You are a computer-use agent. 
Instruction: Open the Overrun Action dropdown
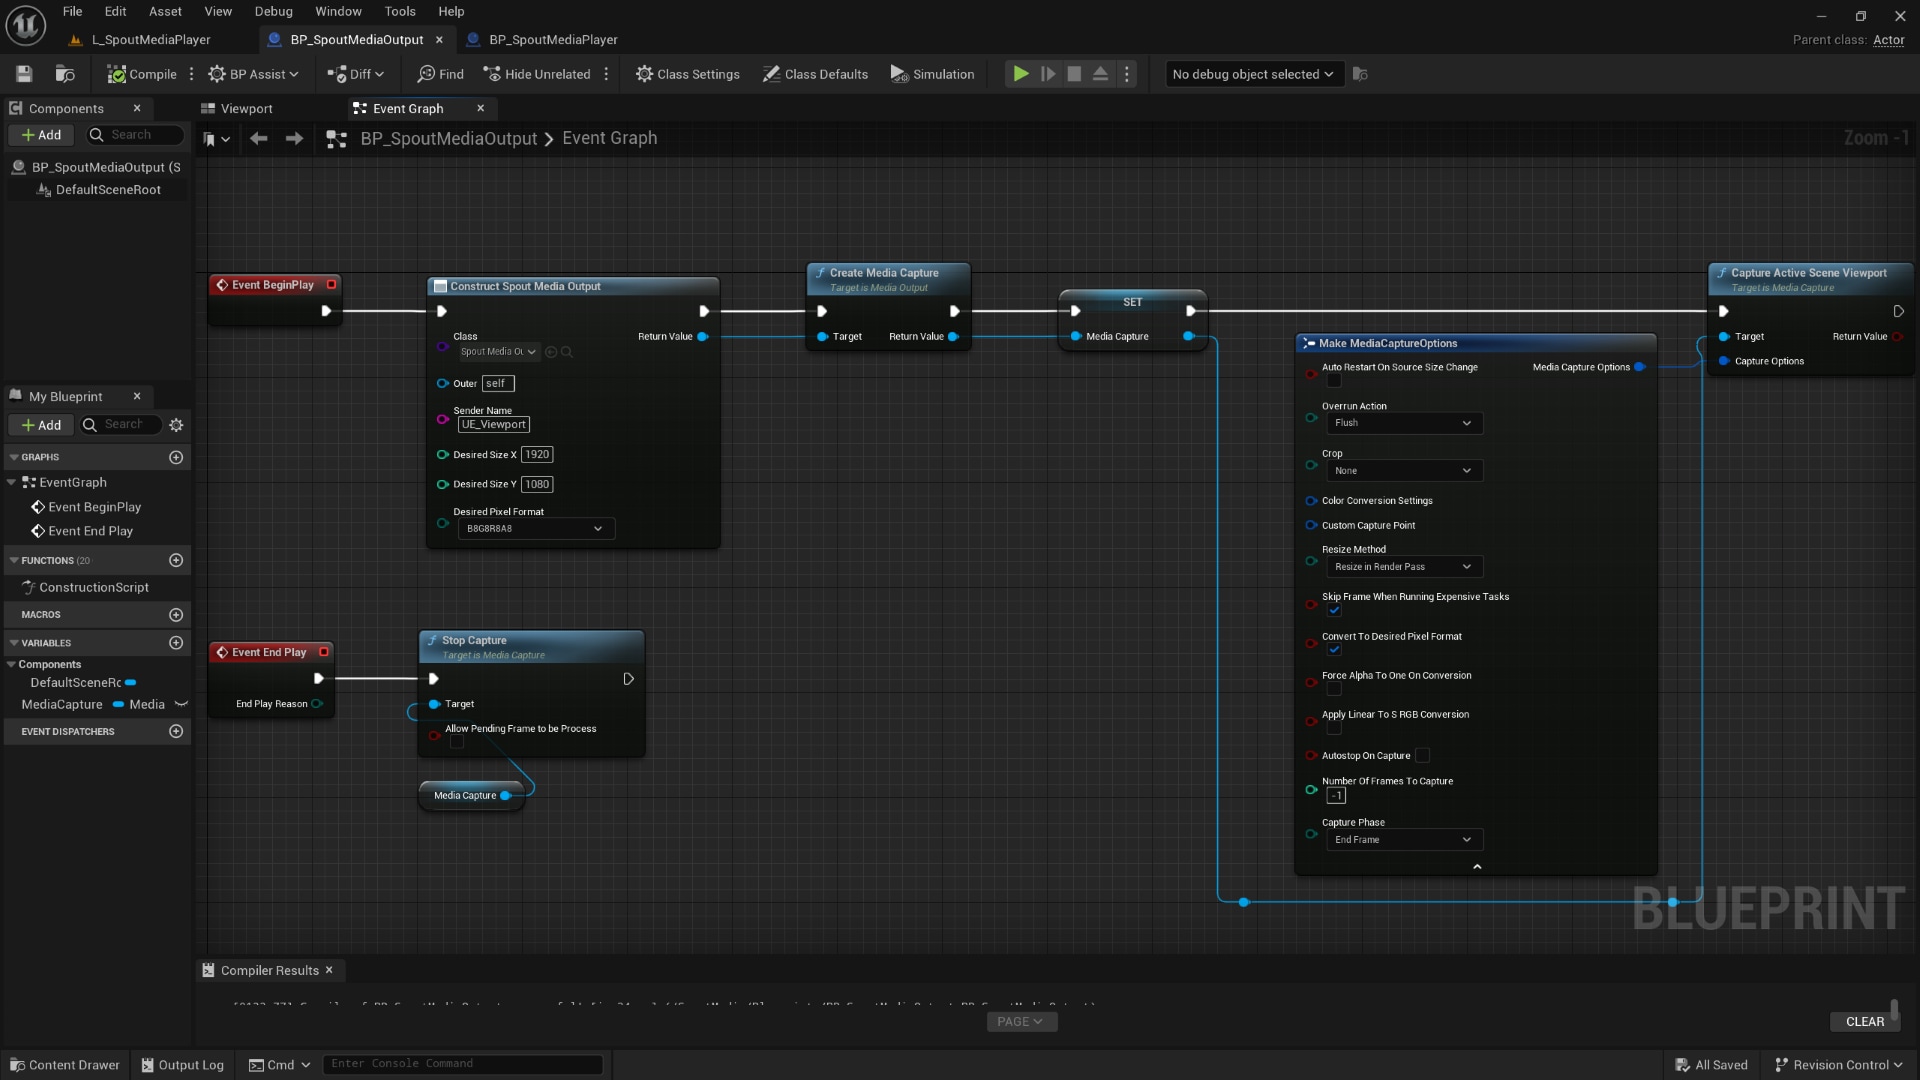(x=1403, y=423)
